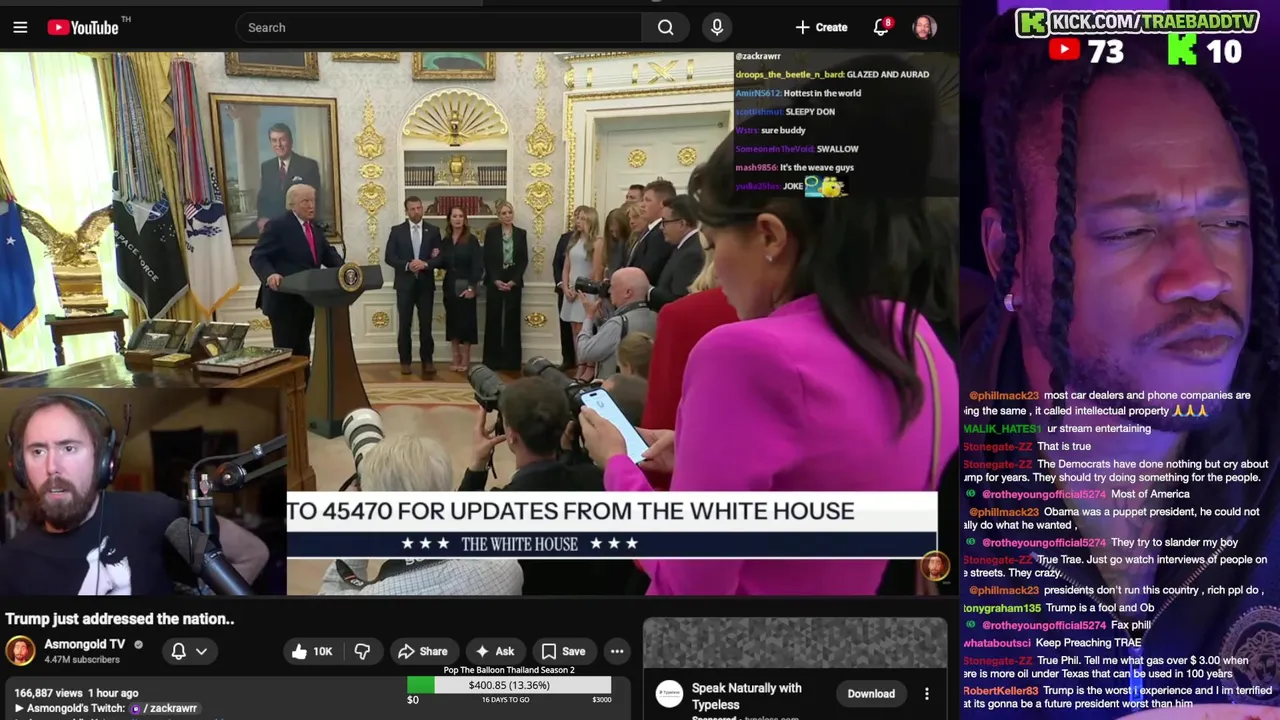The height and width of the screenshot is (720, 1280).
Task: Click the YouTube viewer count icon showing 73
Action: (x=1064, y=50)
